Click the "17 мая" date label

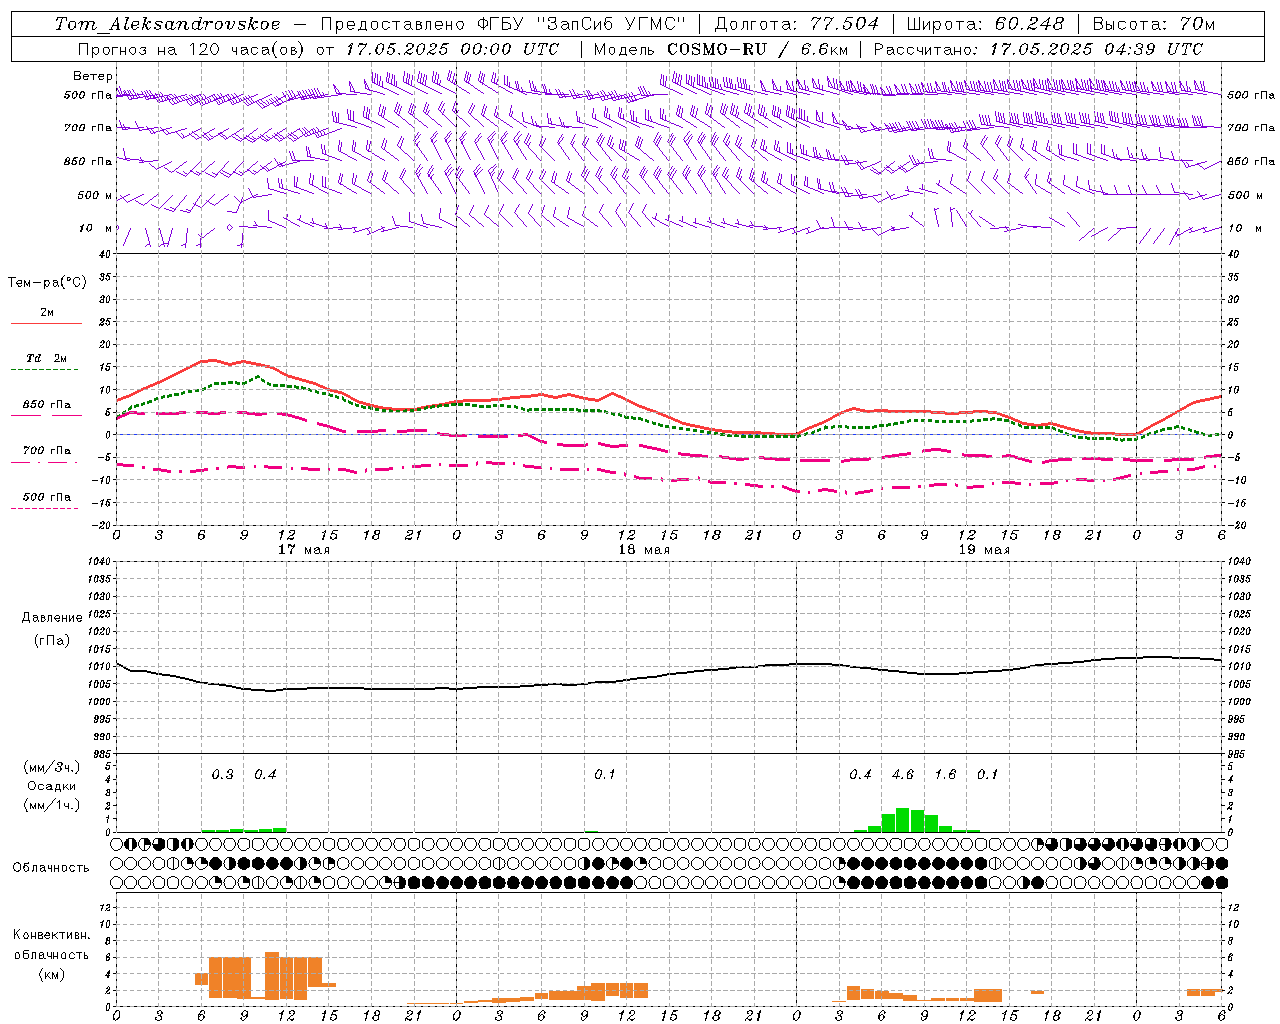[304, 550]
